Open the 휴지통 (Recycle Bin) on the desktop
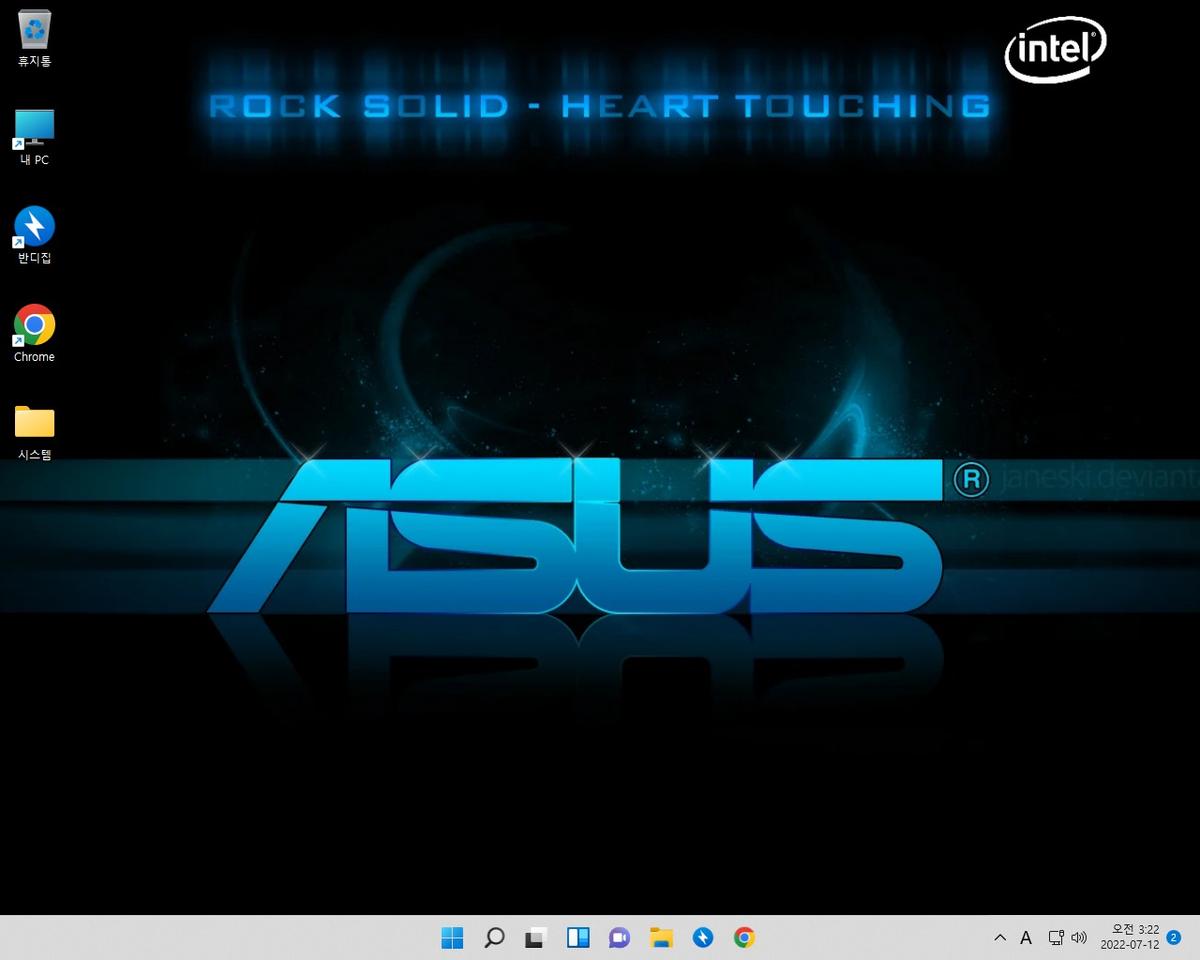This screenshot has height=960, width=1200. (33, 30)
